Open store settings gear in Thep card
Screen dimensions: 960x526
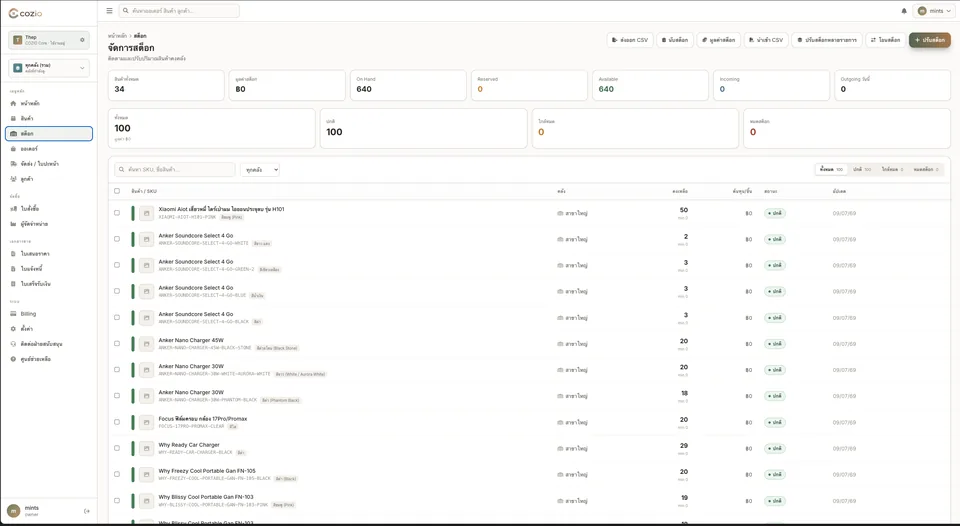82,40
